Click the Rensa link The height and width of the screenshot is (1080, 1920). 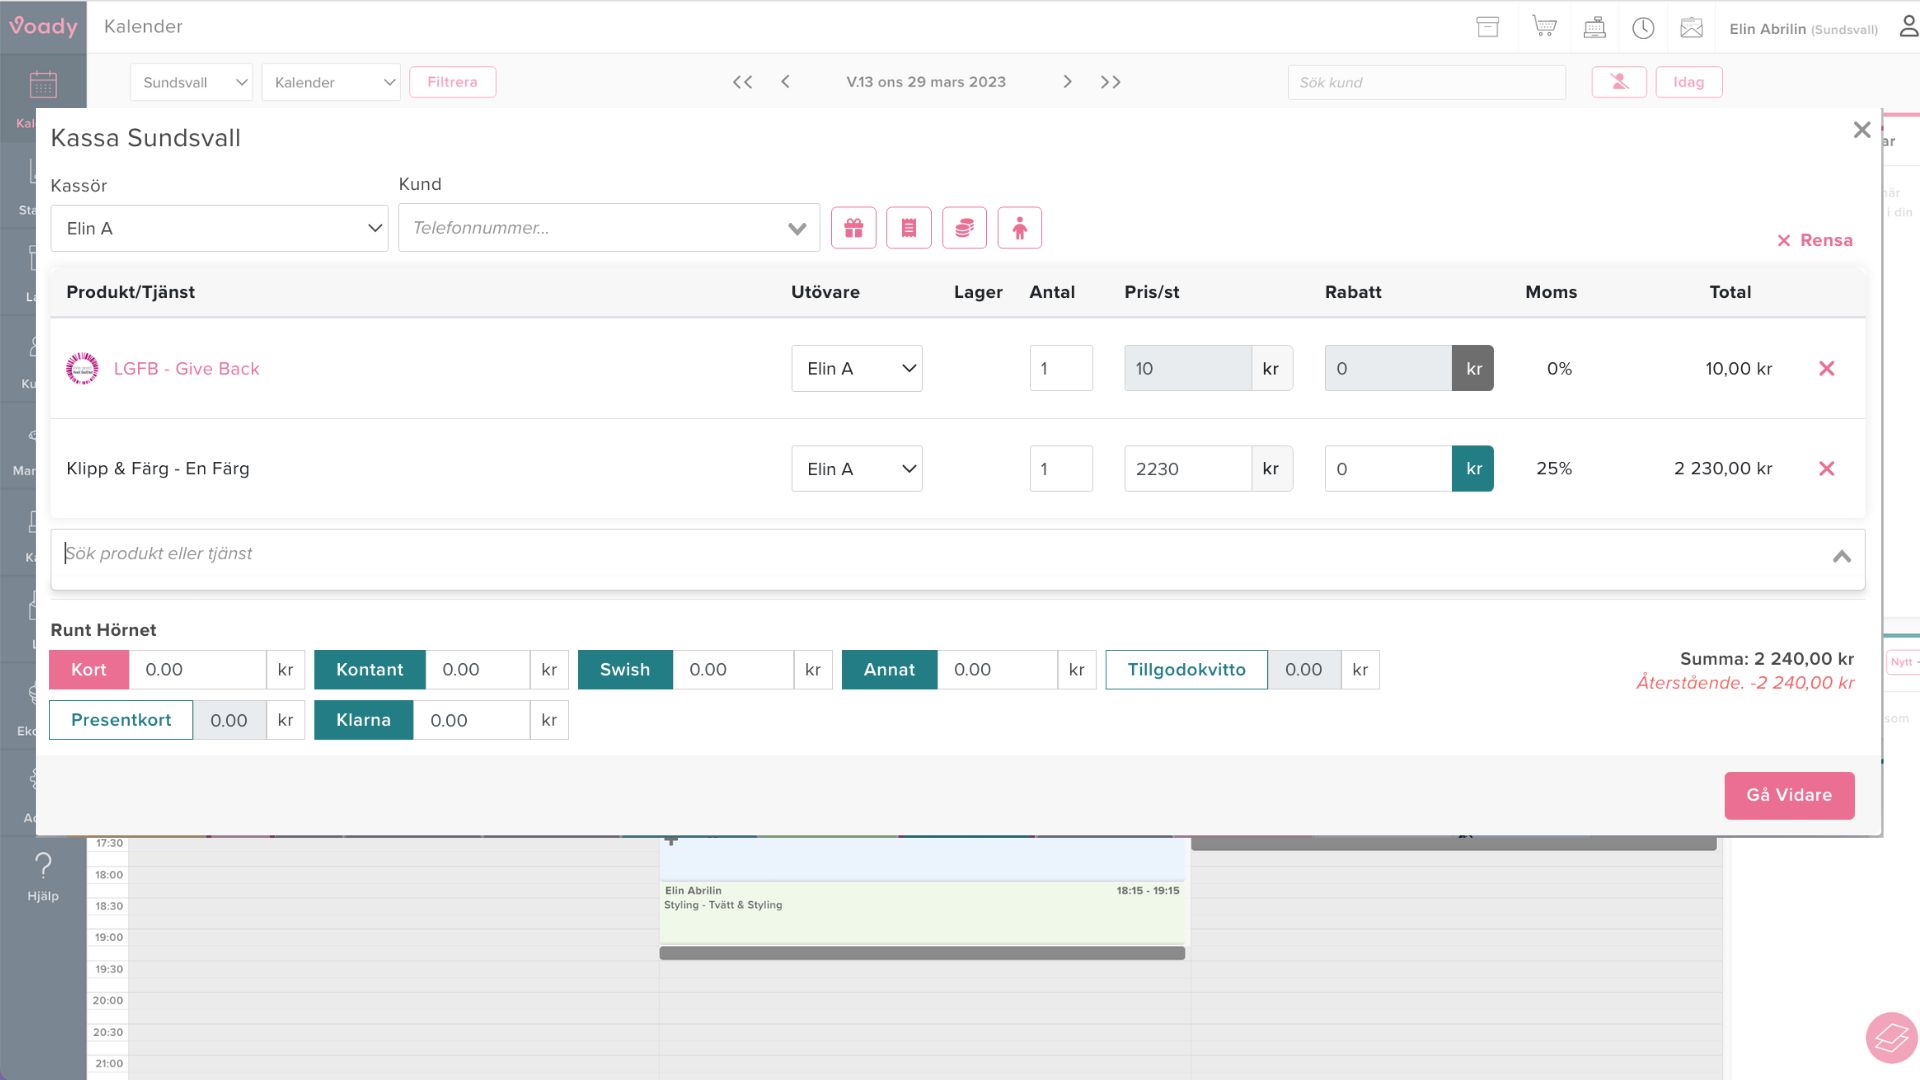tap(1814, 240)
